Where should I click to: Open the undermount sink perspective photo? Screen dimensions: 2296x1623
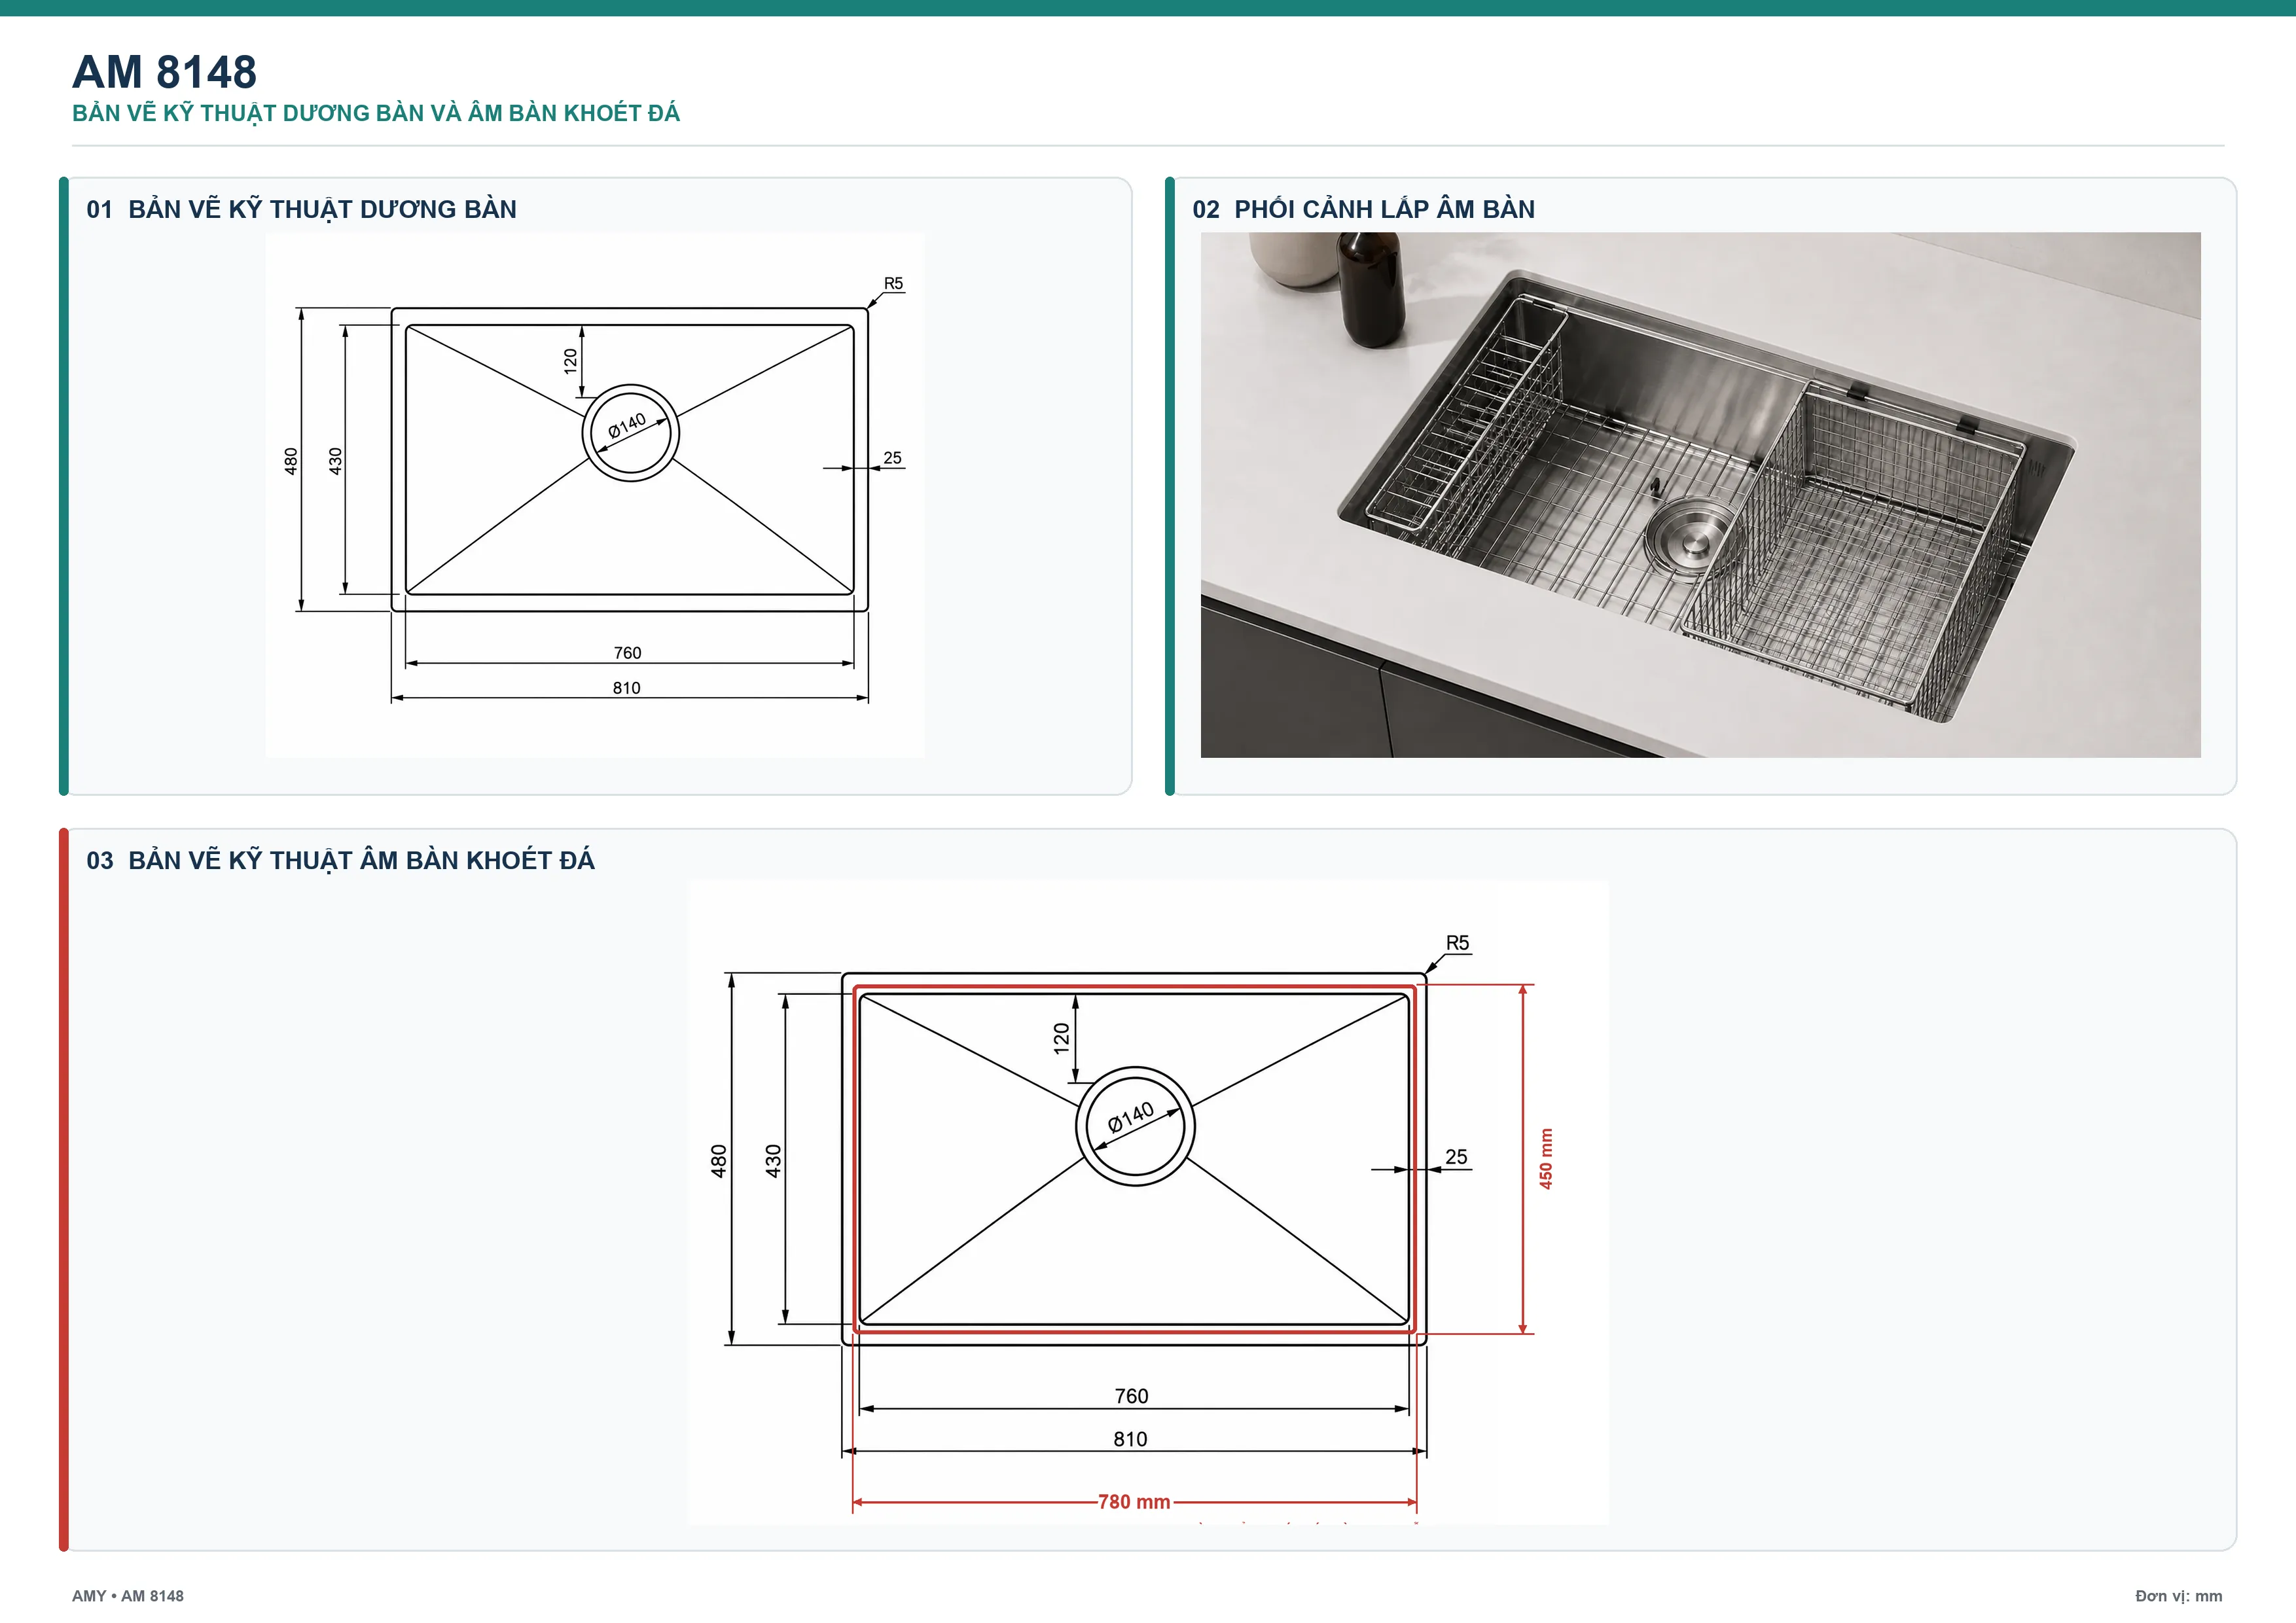point(1700,495)
